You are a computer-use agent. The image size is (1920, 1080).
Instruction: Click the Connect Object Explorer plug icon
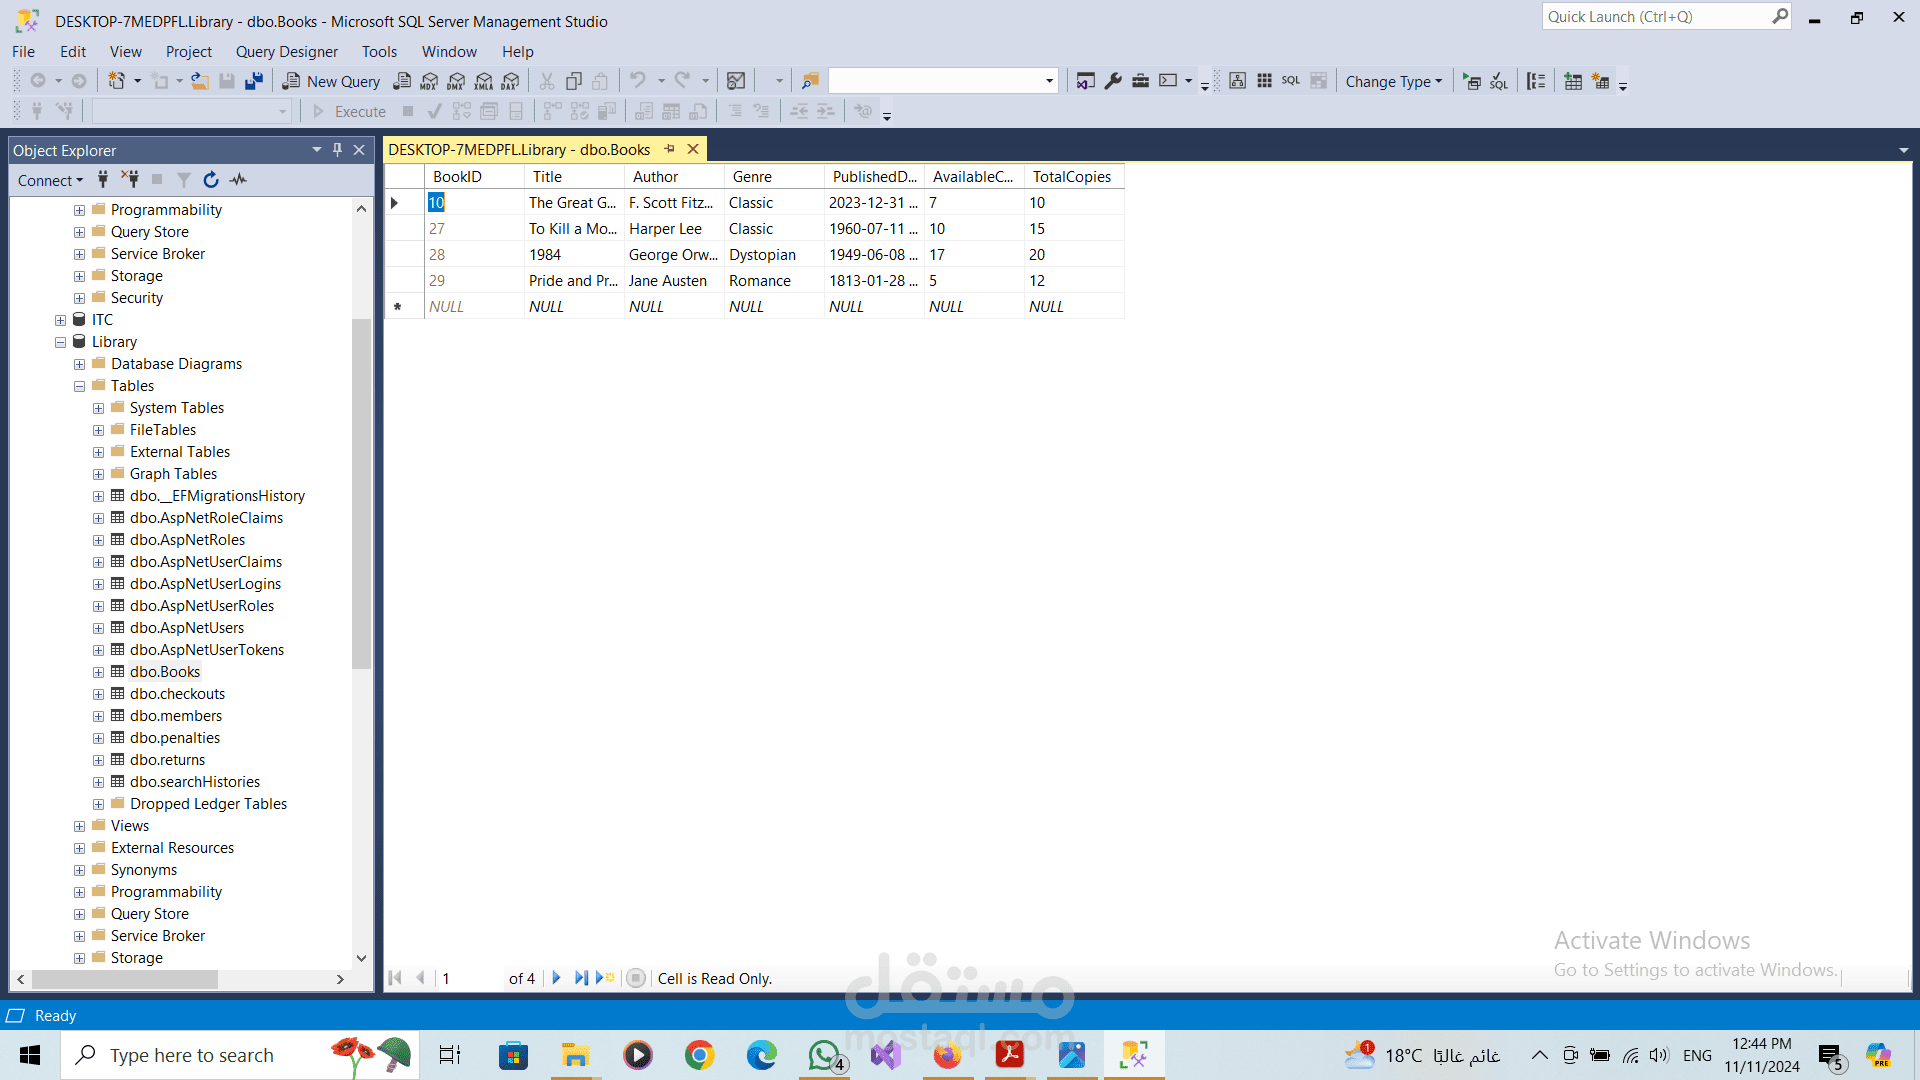[x=103, y=180]
